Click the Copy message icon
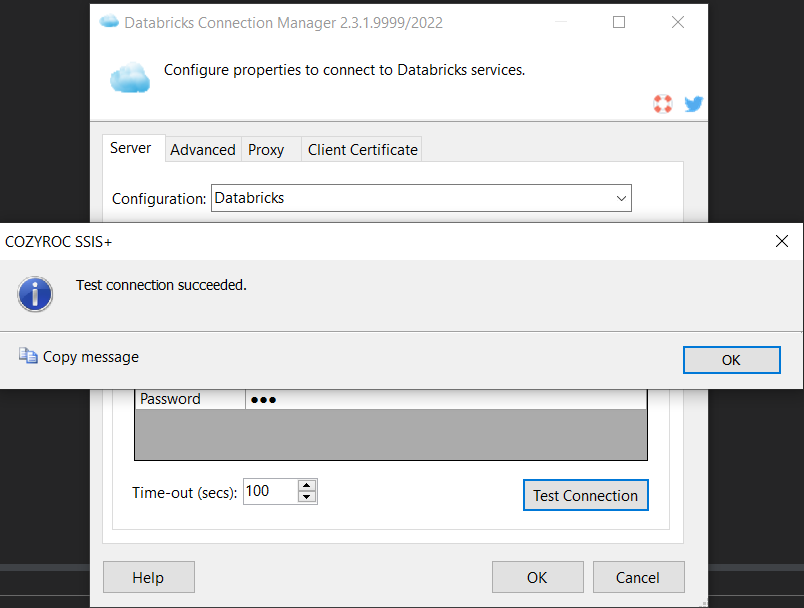Screen dimensions: 804x608 [x=28, y=356]
